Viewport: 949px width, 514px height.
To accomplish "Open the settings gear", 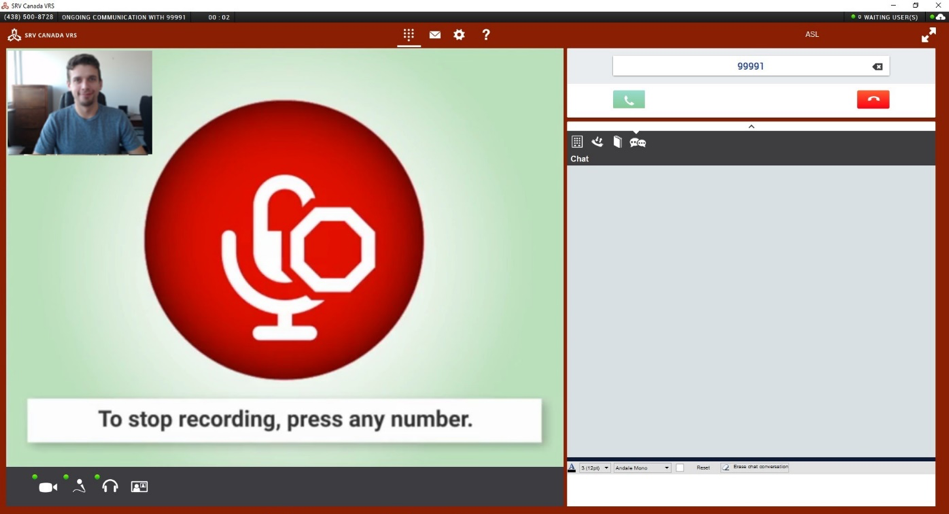I will (x=459, y=35).
